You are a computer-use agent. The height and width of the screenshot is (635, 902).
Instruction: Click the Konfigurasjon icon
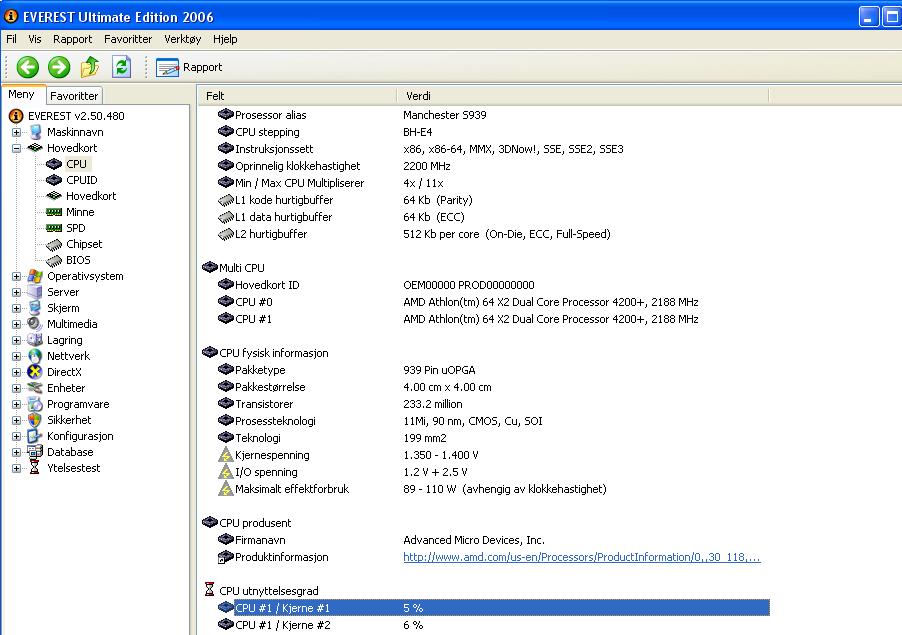tap(35, 436)
